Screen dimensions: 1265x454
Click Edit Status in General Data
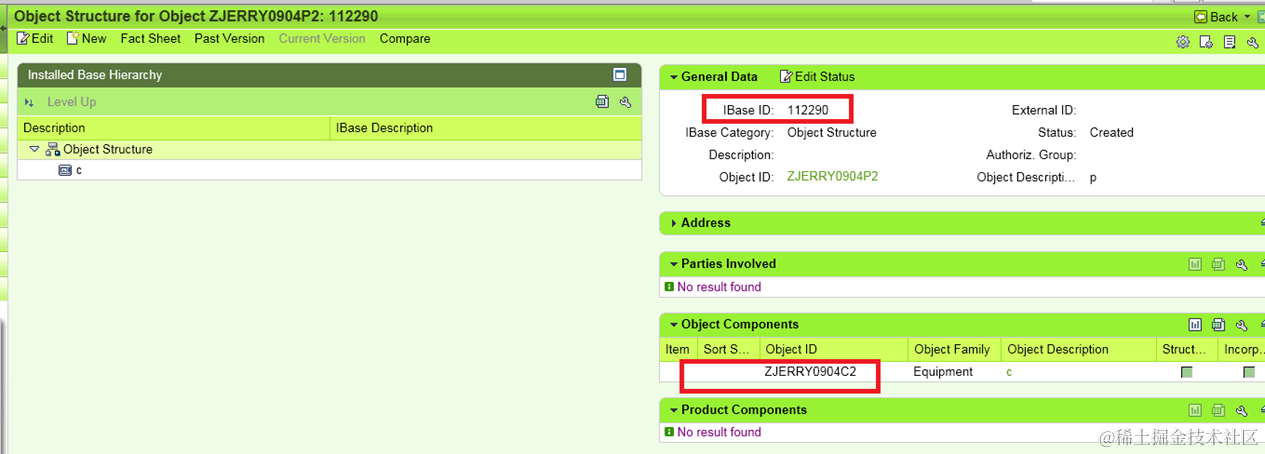pos(816,77)
